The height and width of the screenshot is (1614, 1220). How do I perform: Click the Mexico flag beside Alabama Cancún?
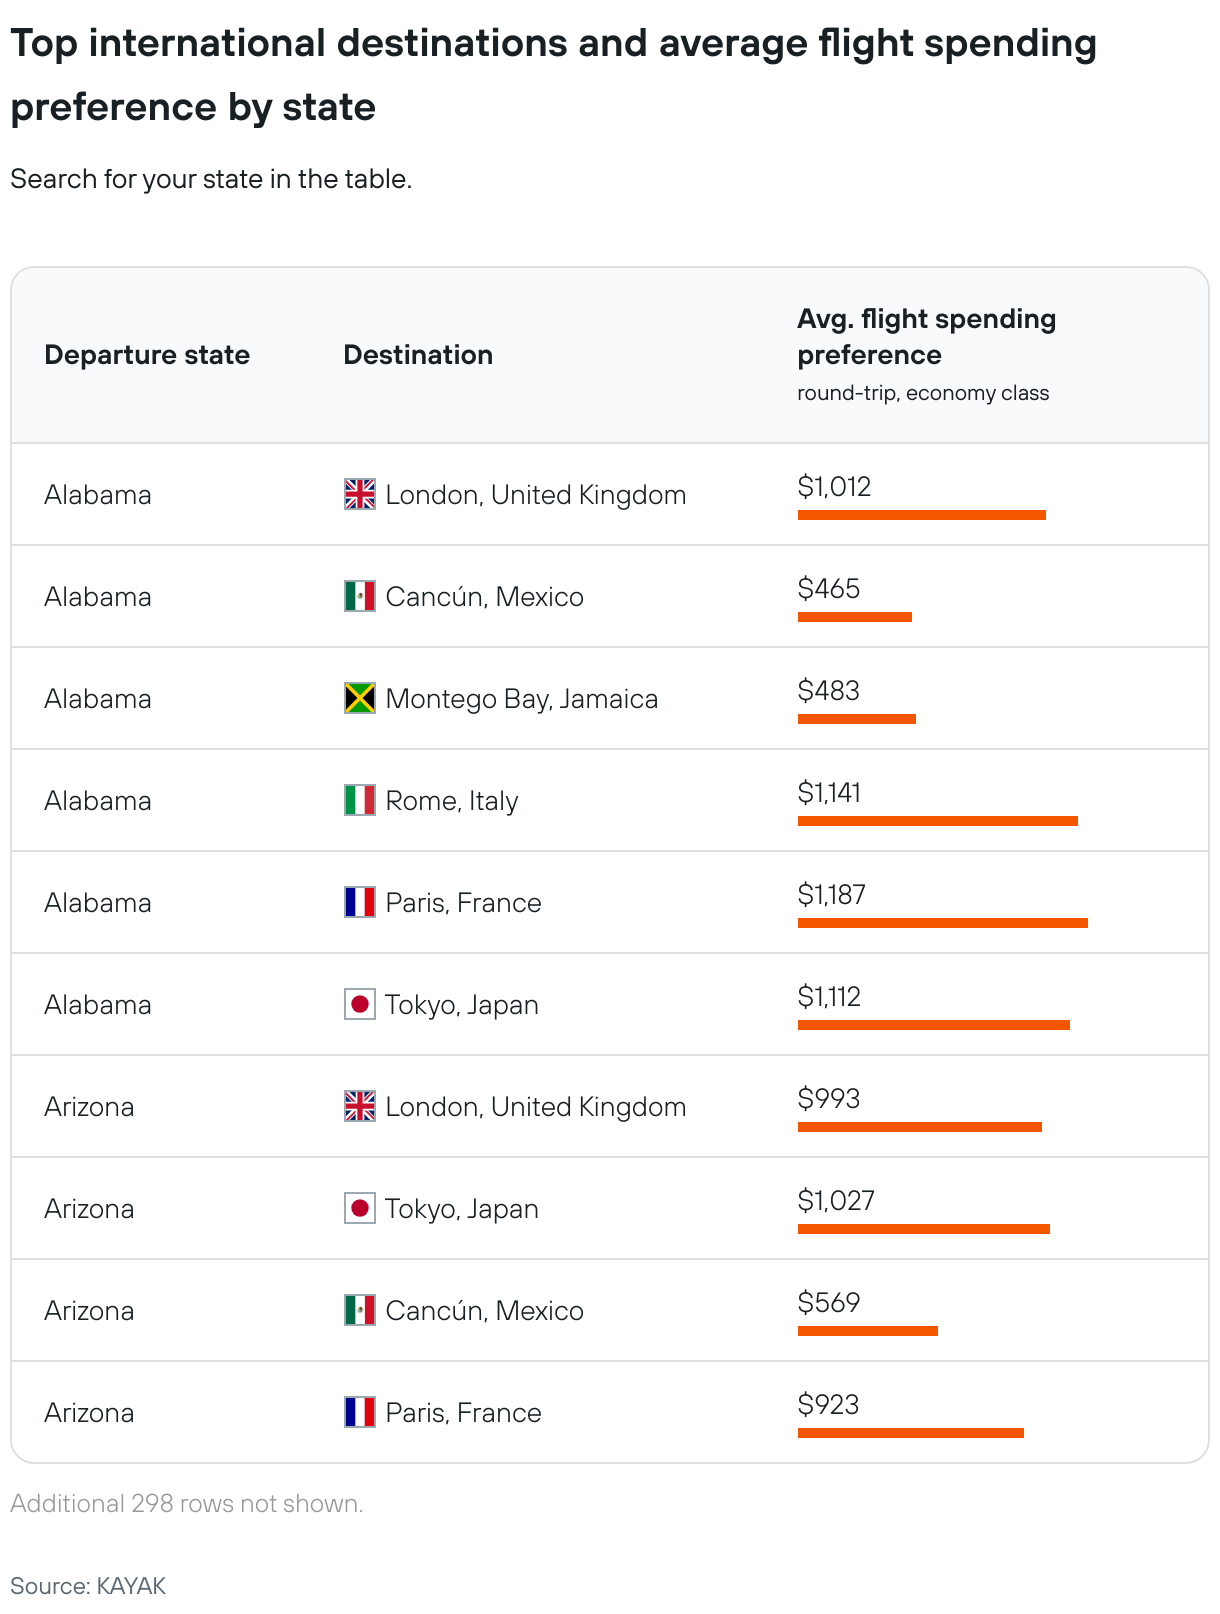[x=360, y=596]
